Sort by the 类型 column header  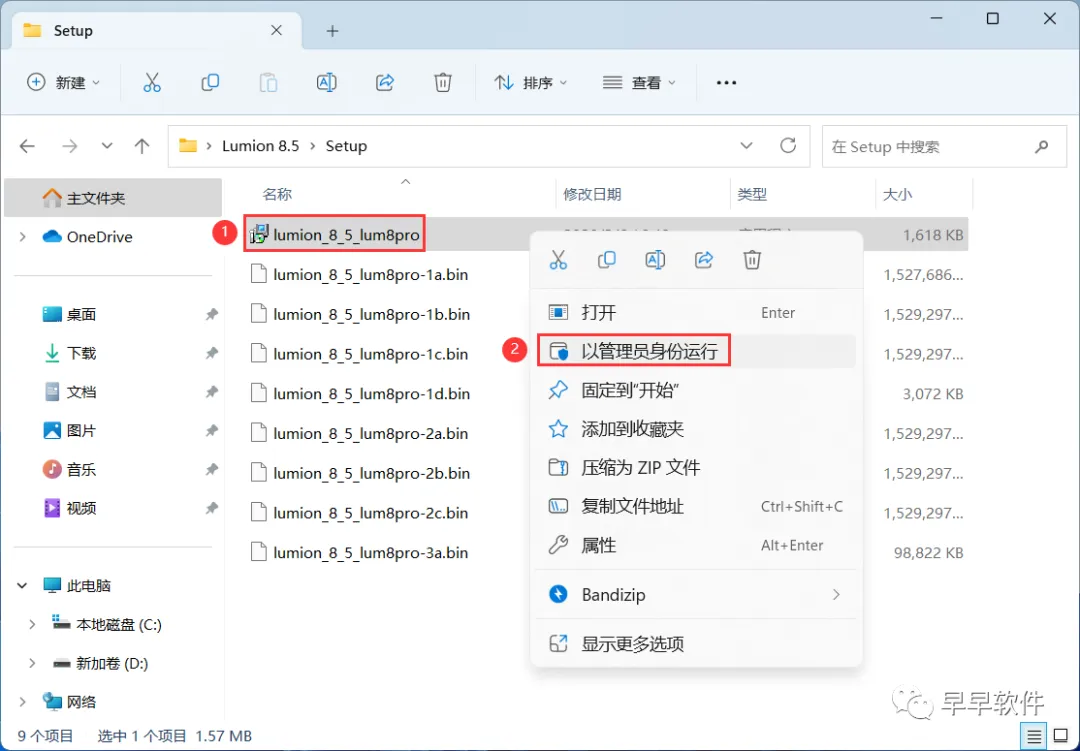point(751,194)
